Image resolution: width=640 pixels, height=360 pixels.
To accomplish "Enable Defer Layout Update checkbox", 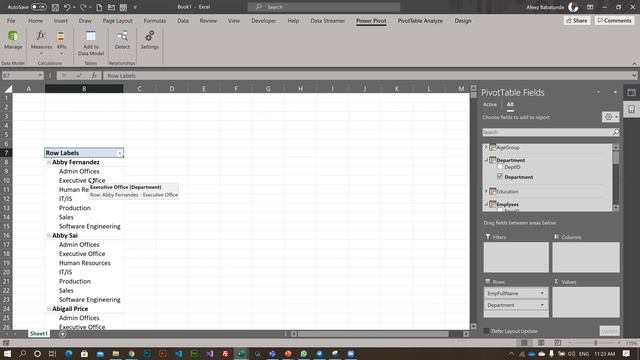I will (486, 331).
